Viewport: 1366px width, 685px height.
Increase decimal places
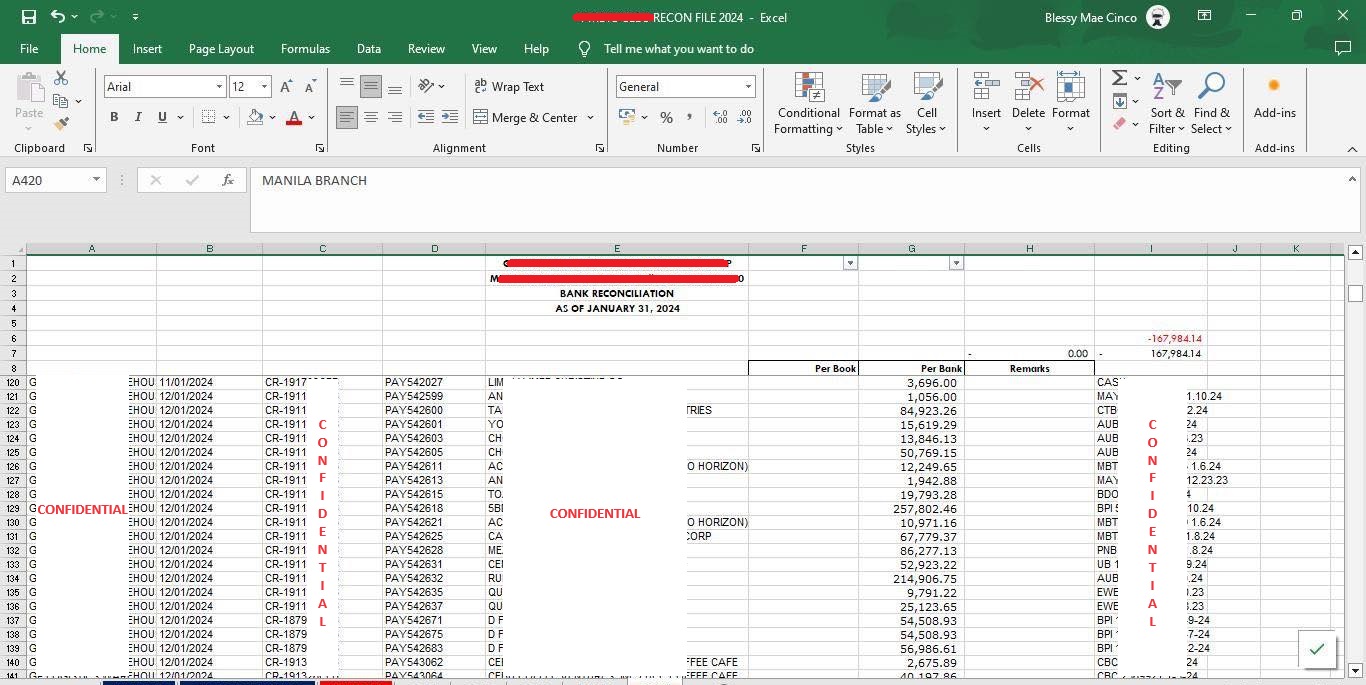point(720,117)
